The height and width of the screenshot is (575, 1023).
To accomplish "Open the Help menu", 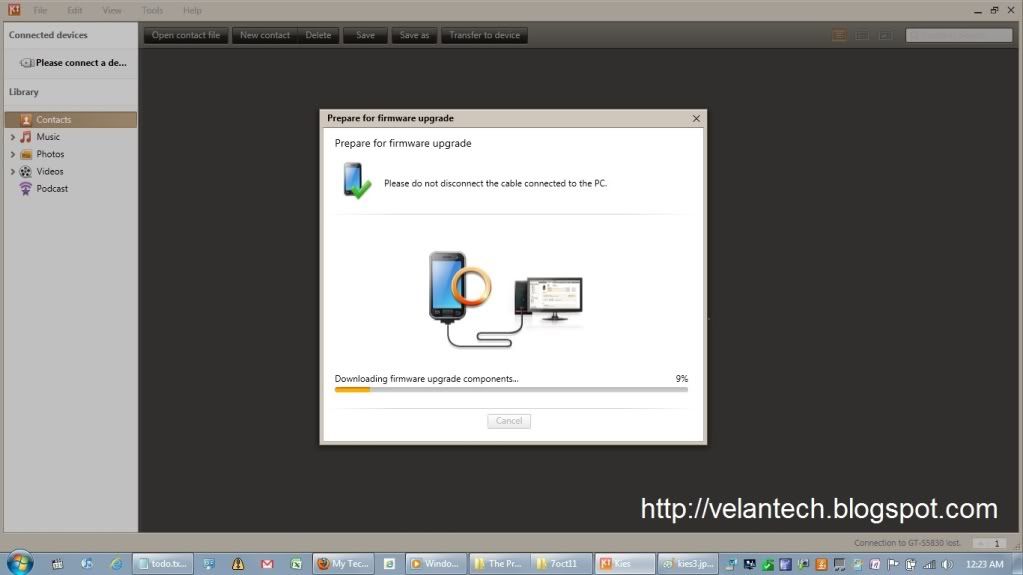I will point(192,10).
